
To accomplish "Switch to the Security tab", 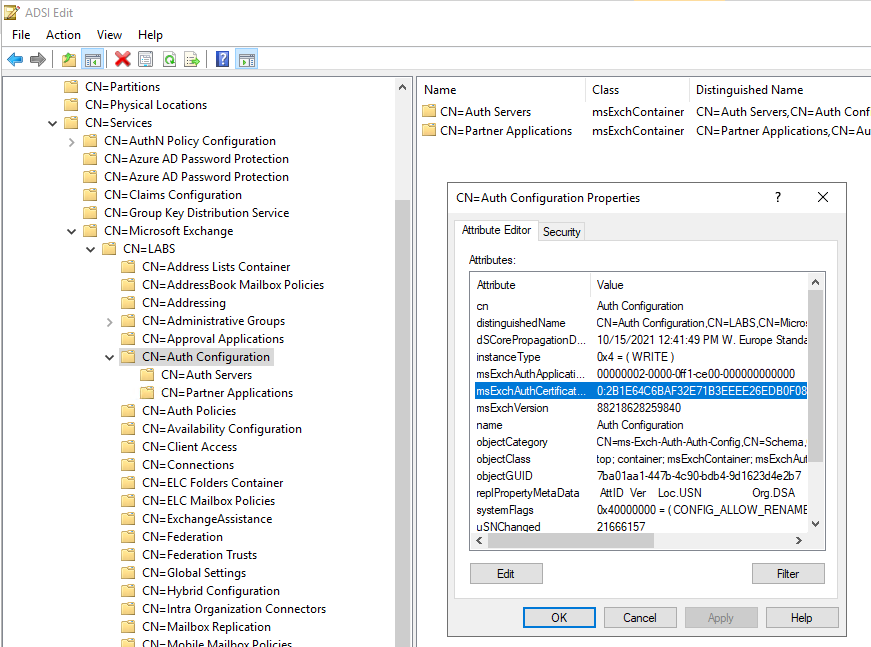I will tap(561, 231).
